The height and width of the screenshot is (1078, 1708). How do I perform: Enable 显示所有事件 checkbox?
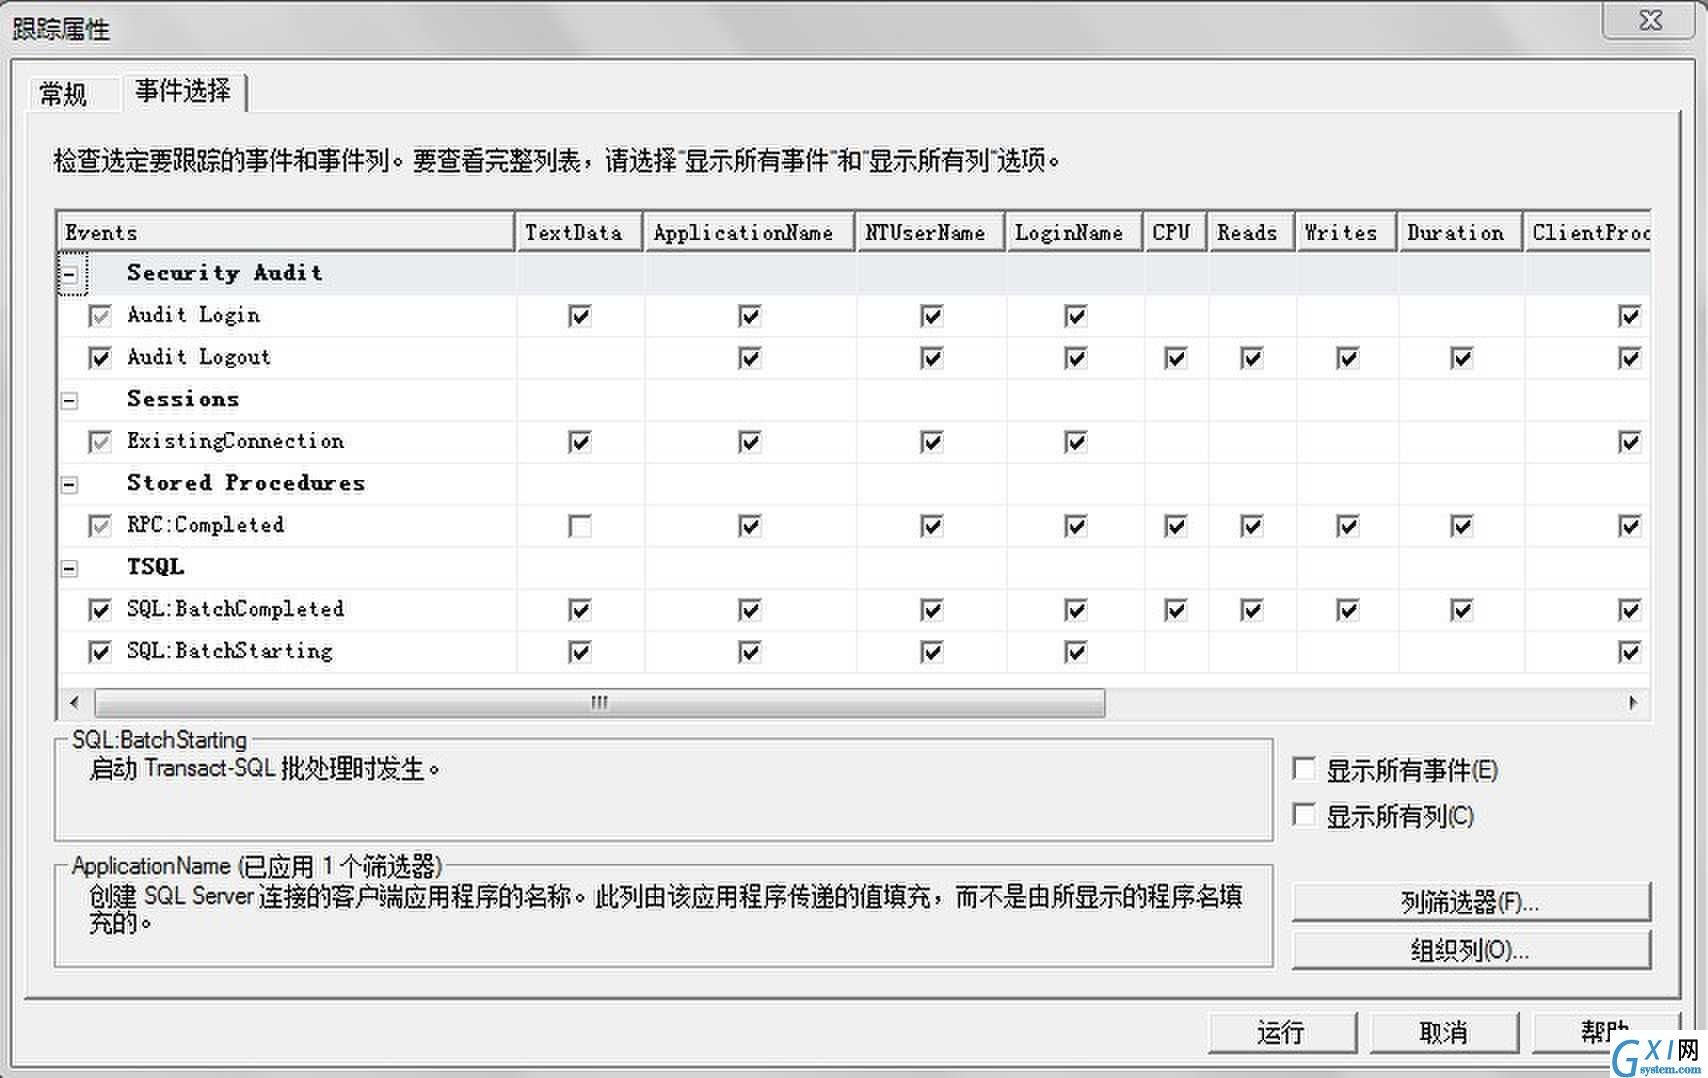tap(1304, 769)
